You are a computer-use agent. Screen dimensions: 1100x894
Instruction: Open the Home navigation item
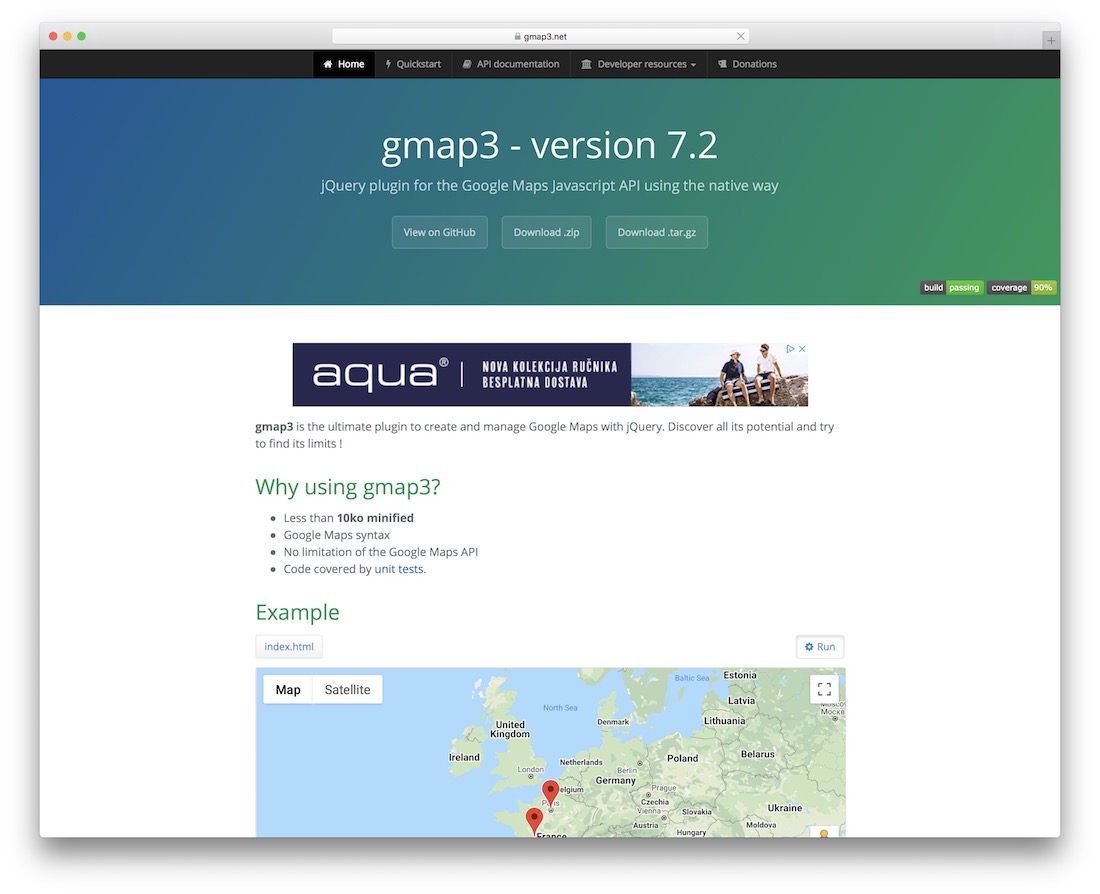[x=344, y=64]
